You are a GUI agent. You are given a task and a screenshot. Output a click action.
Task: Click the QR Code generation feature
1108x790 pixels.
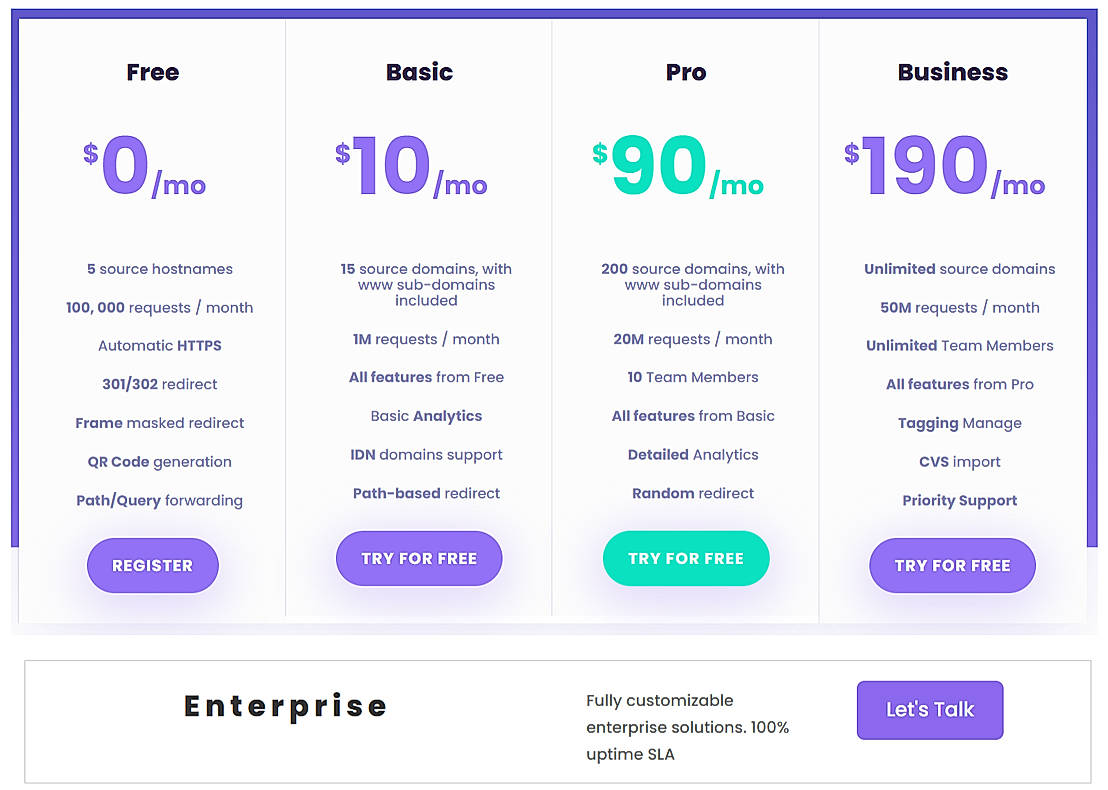tap(160, 462)
